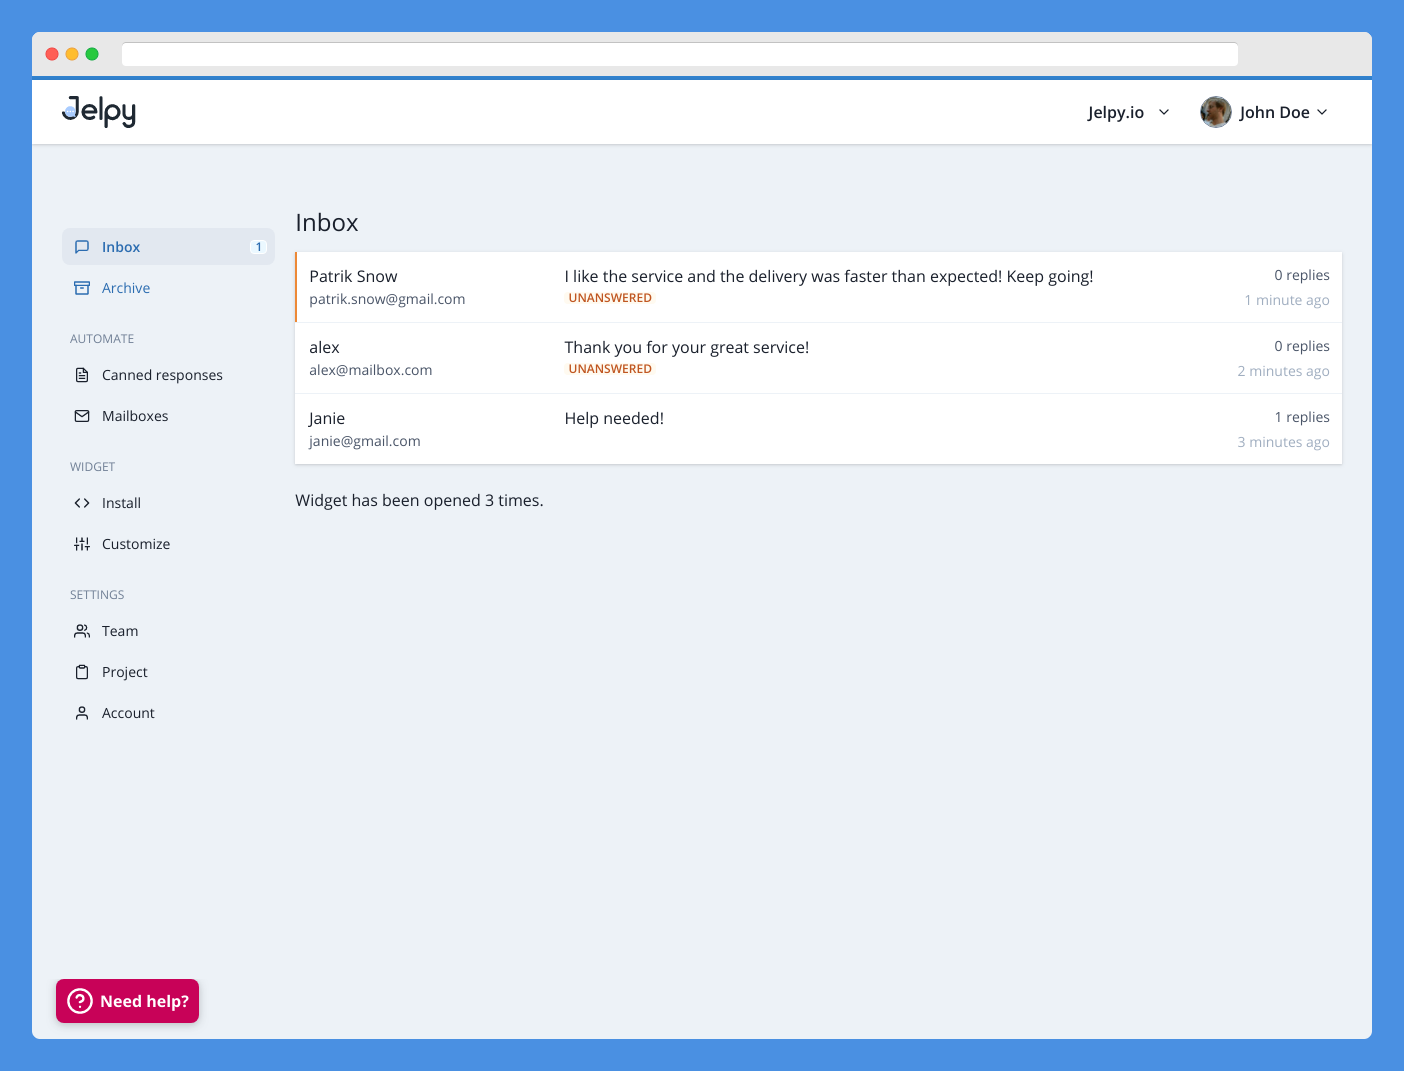Click the '3 minutes ago' timestamp
Screen dimensions: 1404x1071
tap(1284, 442)
